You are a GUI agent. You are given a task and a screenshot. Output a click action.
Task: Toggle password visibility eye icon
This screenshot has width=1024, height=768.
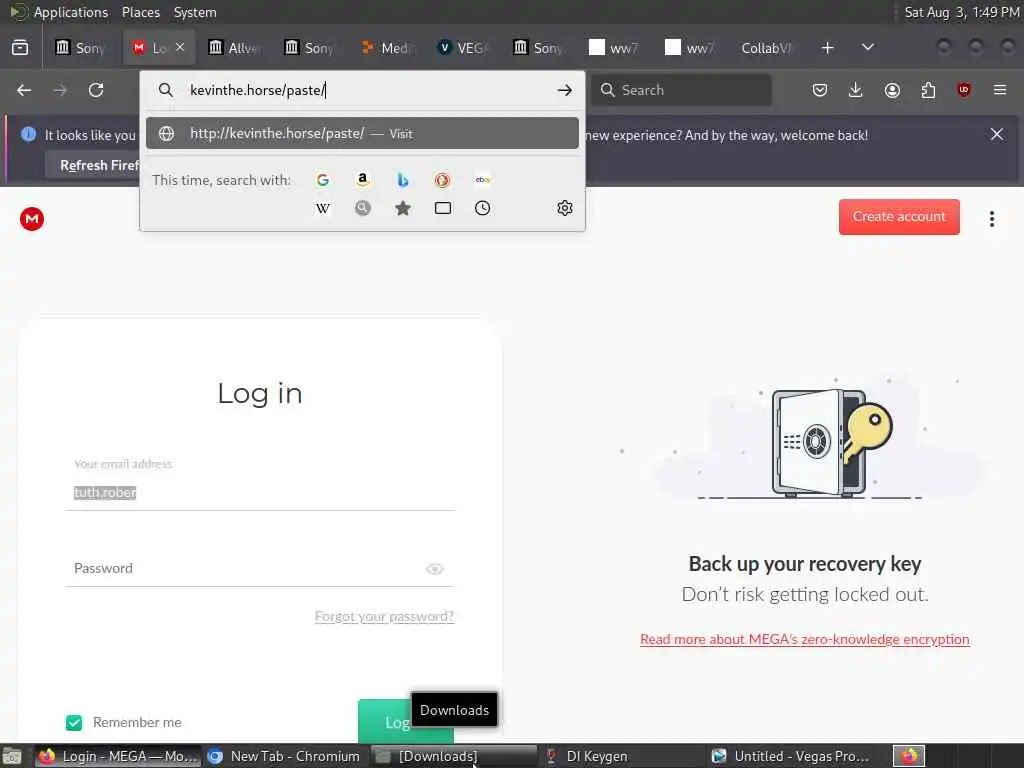click(435, 569)
